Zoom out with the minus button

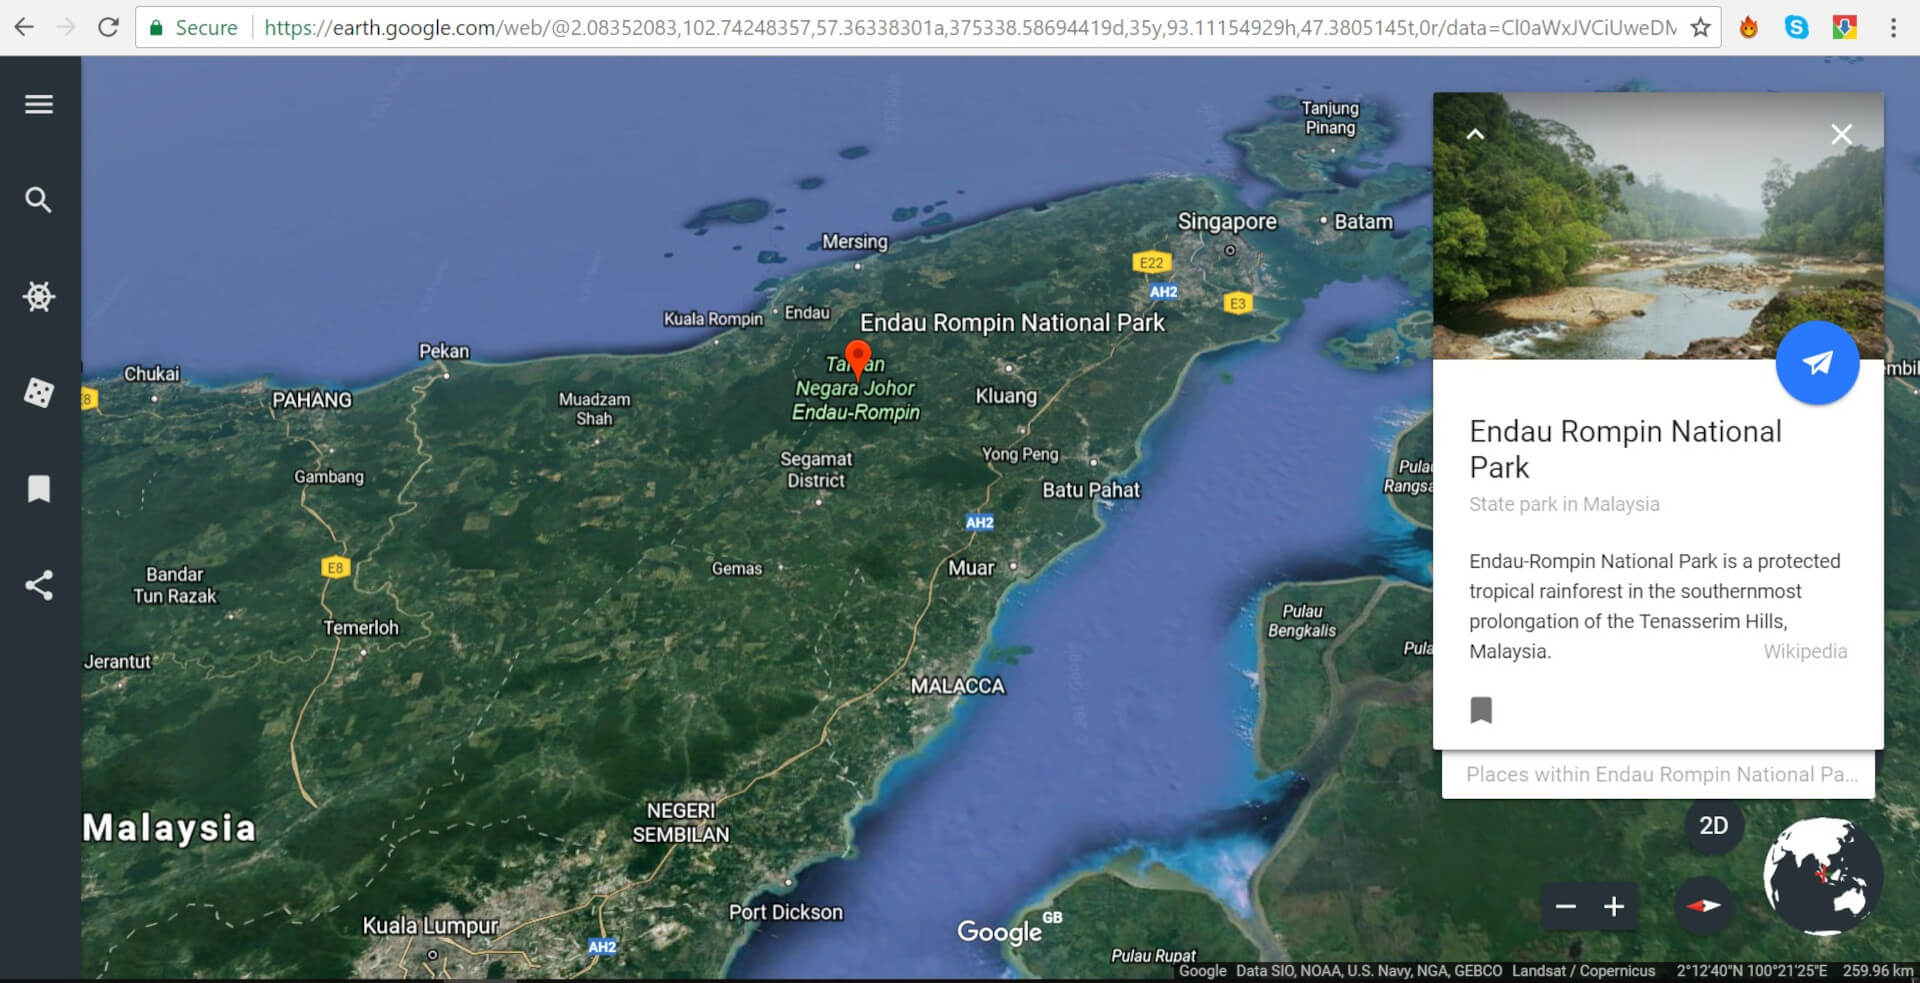coord(1566,907)
